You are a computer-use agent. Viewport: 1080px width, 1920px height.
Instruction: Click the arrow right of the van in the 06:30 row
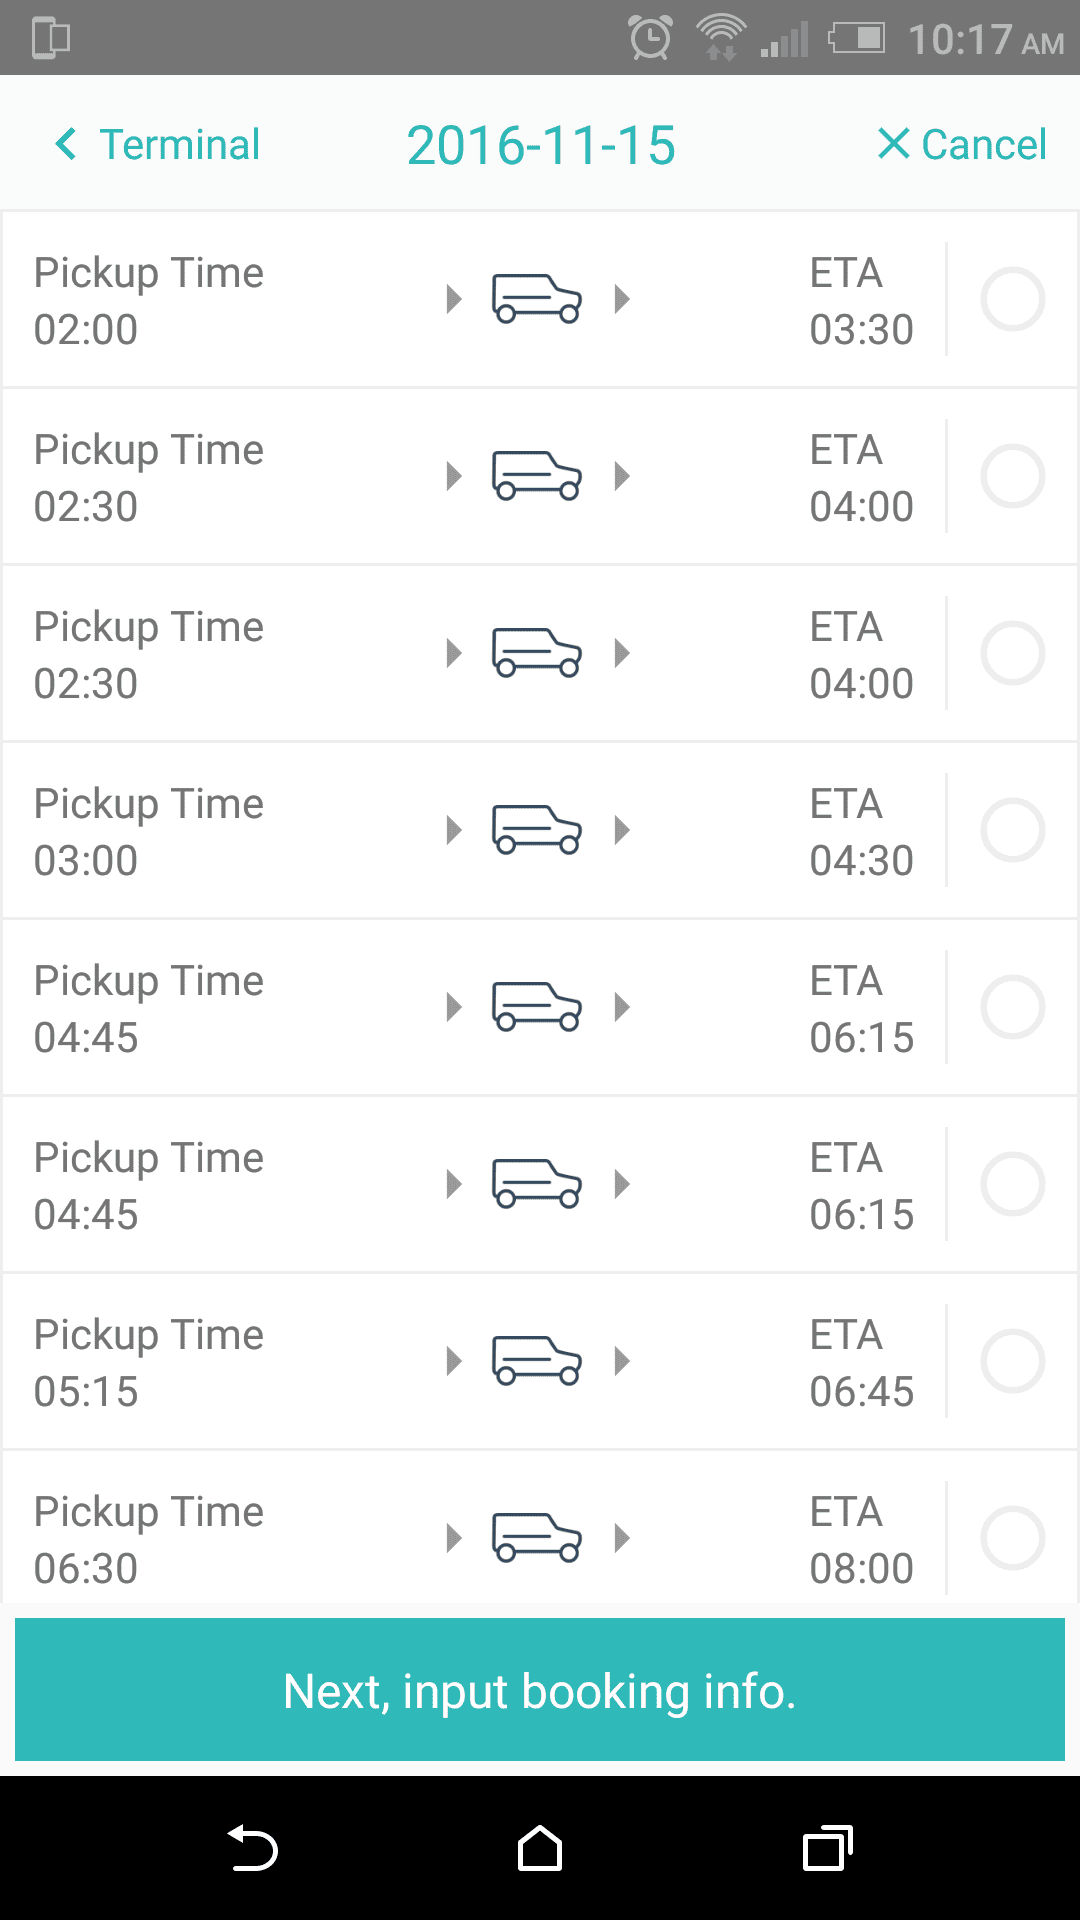pos(622,1538)
